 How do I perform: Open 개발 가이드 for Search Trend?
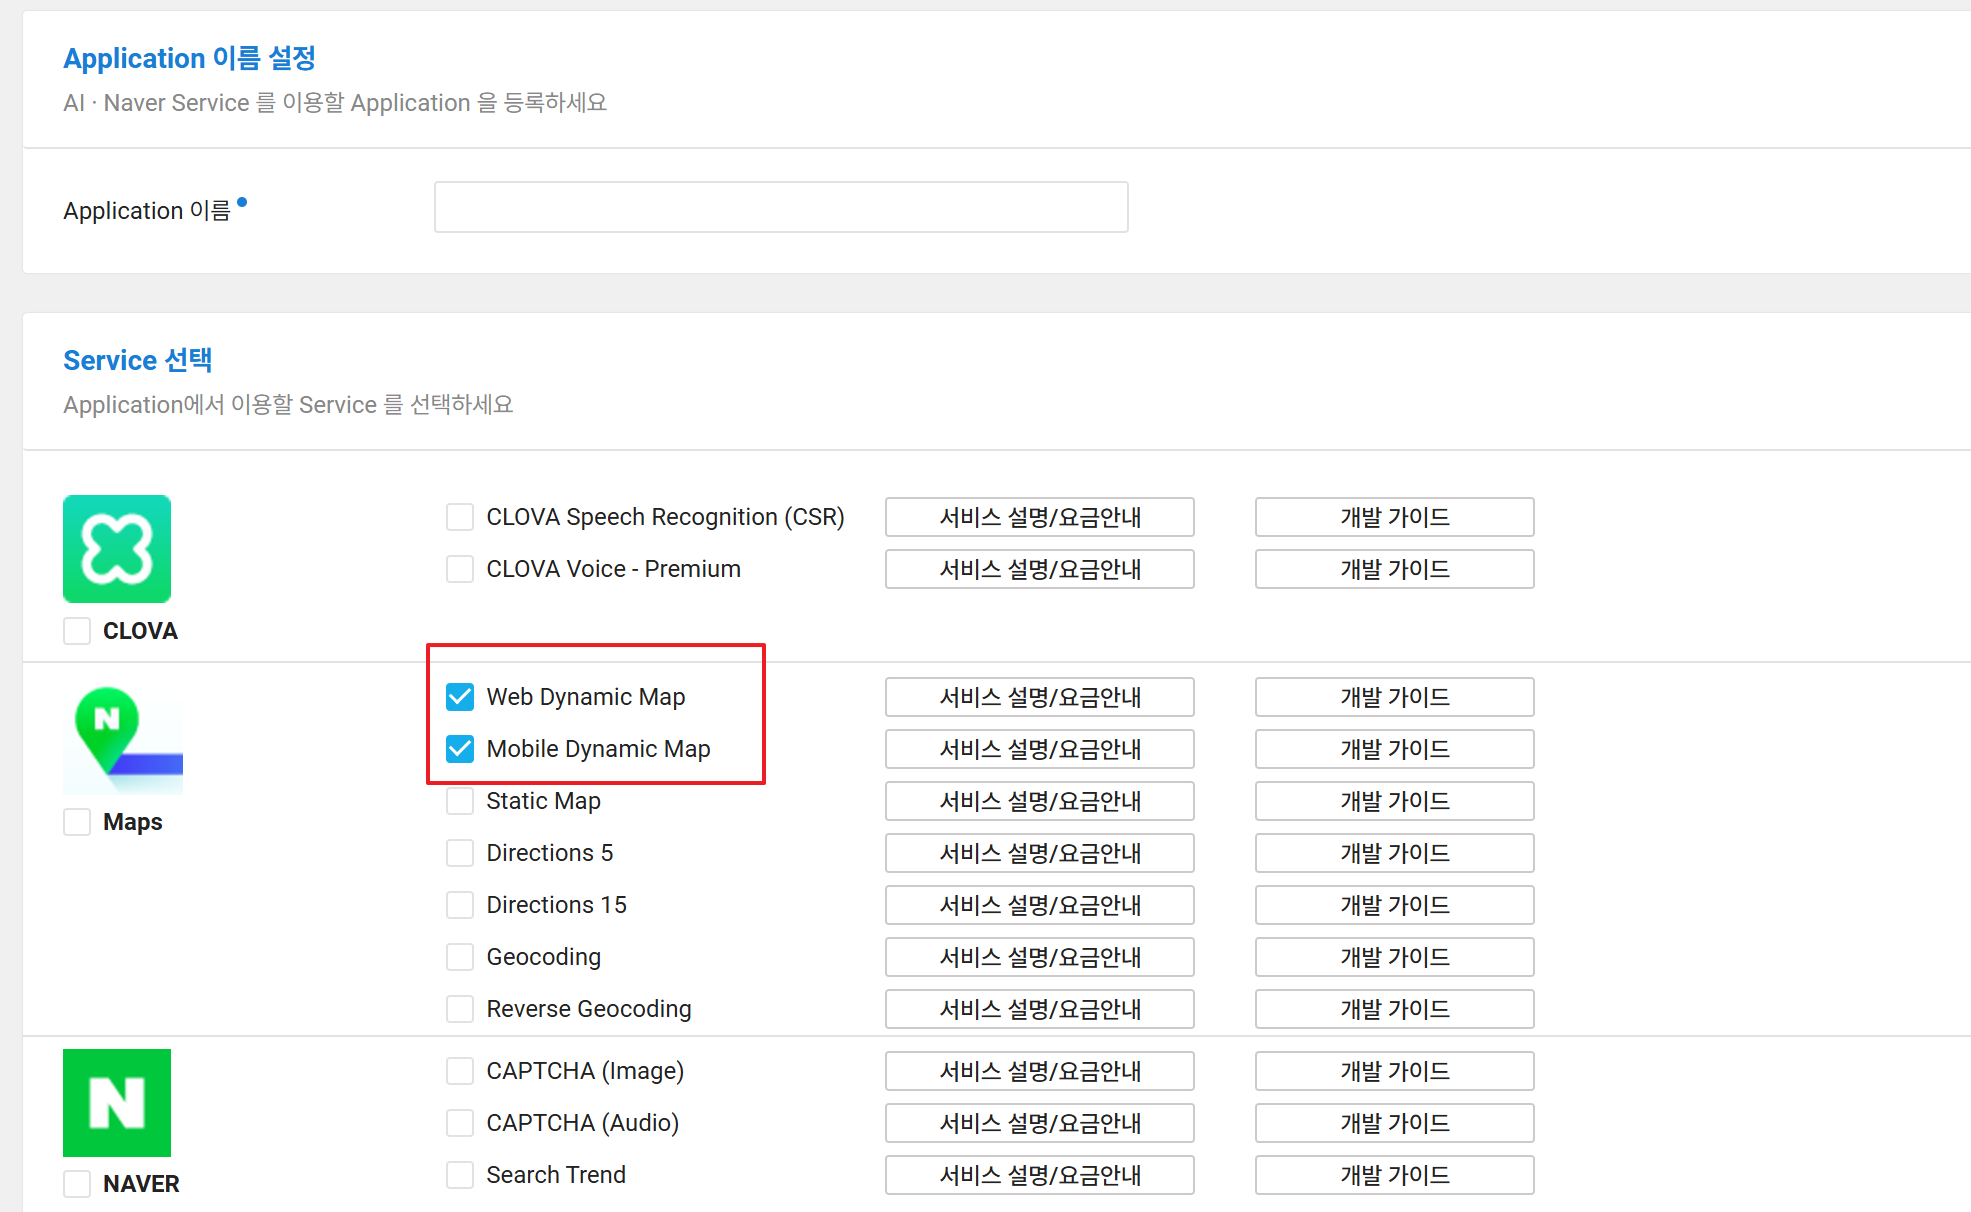point(1394,1175)
